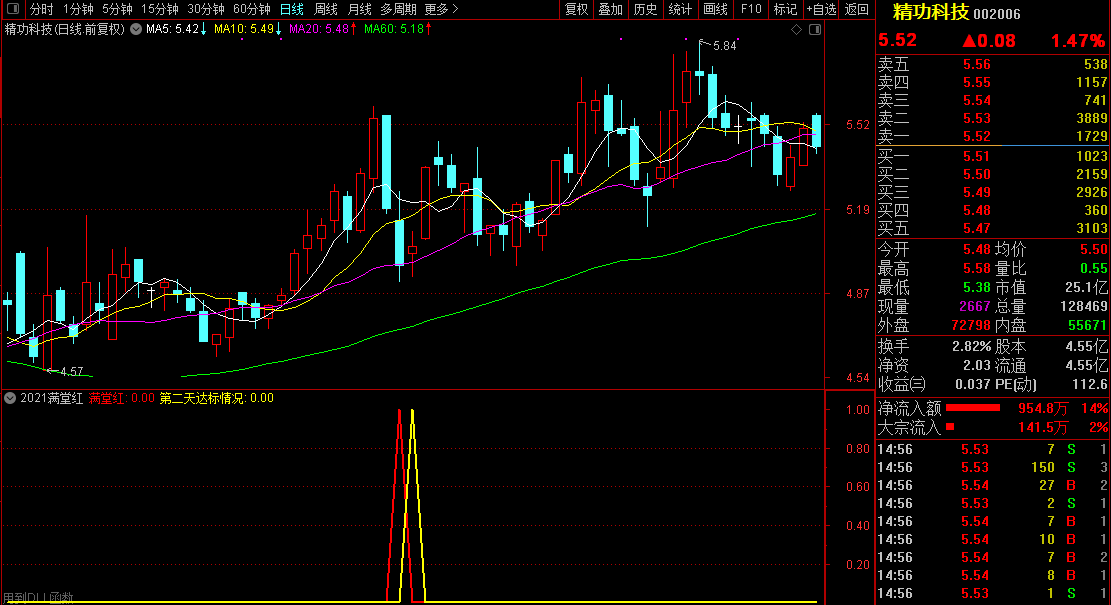Screen dimensions: 1111x605
Task: Click the red spike peak in 满堂红 indicator
Action: (400, 411)
